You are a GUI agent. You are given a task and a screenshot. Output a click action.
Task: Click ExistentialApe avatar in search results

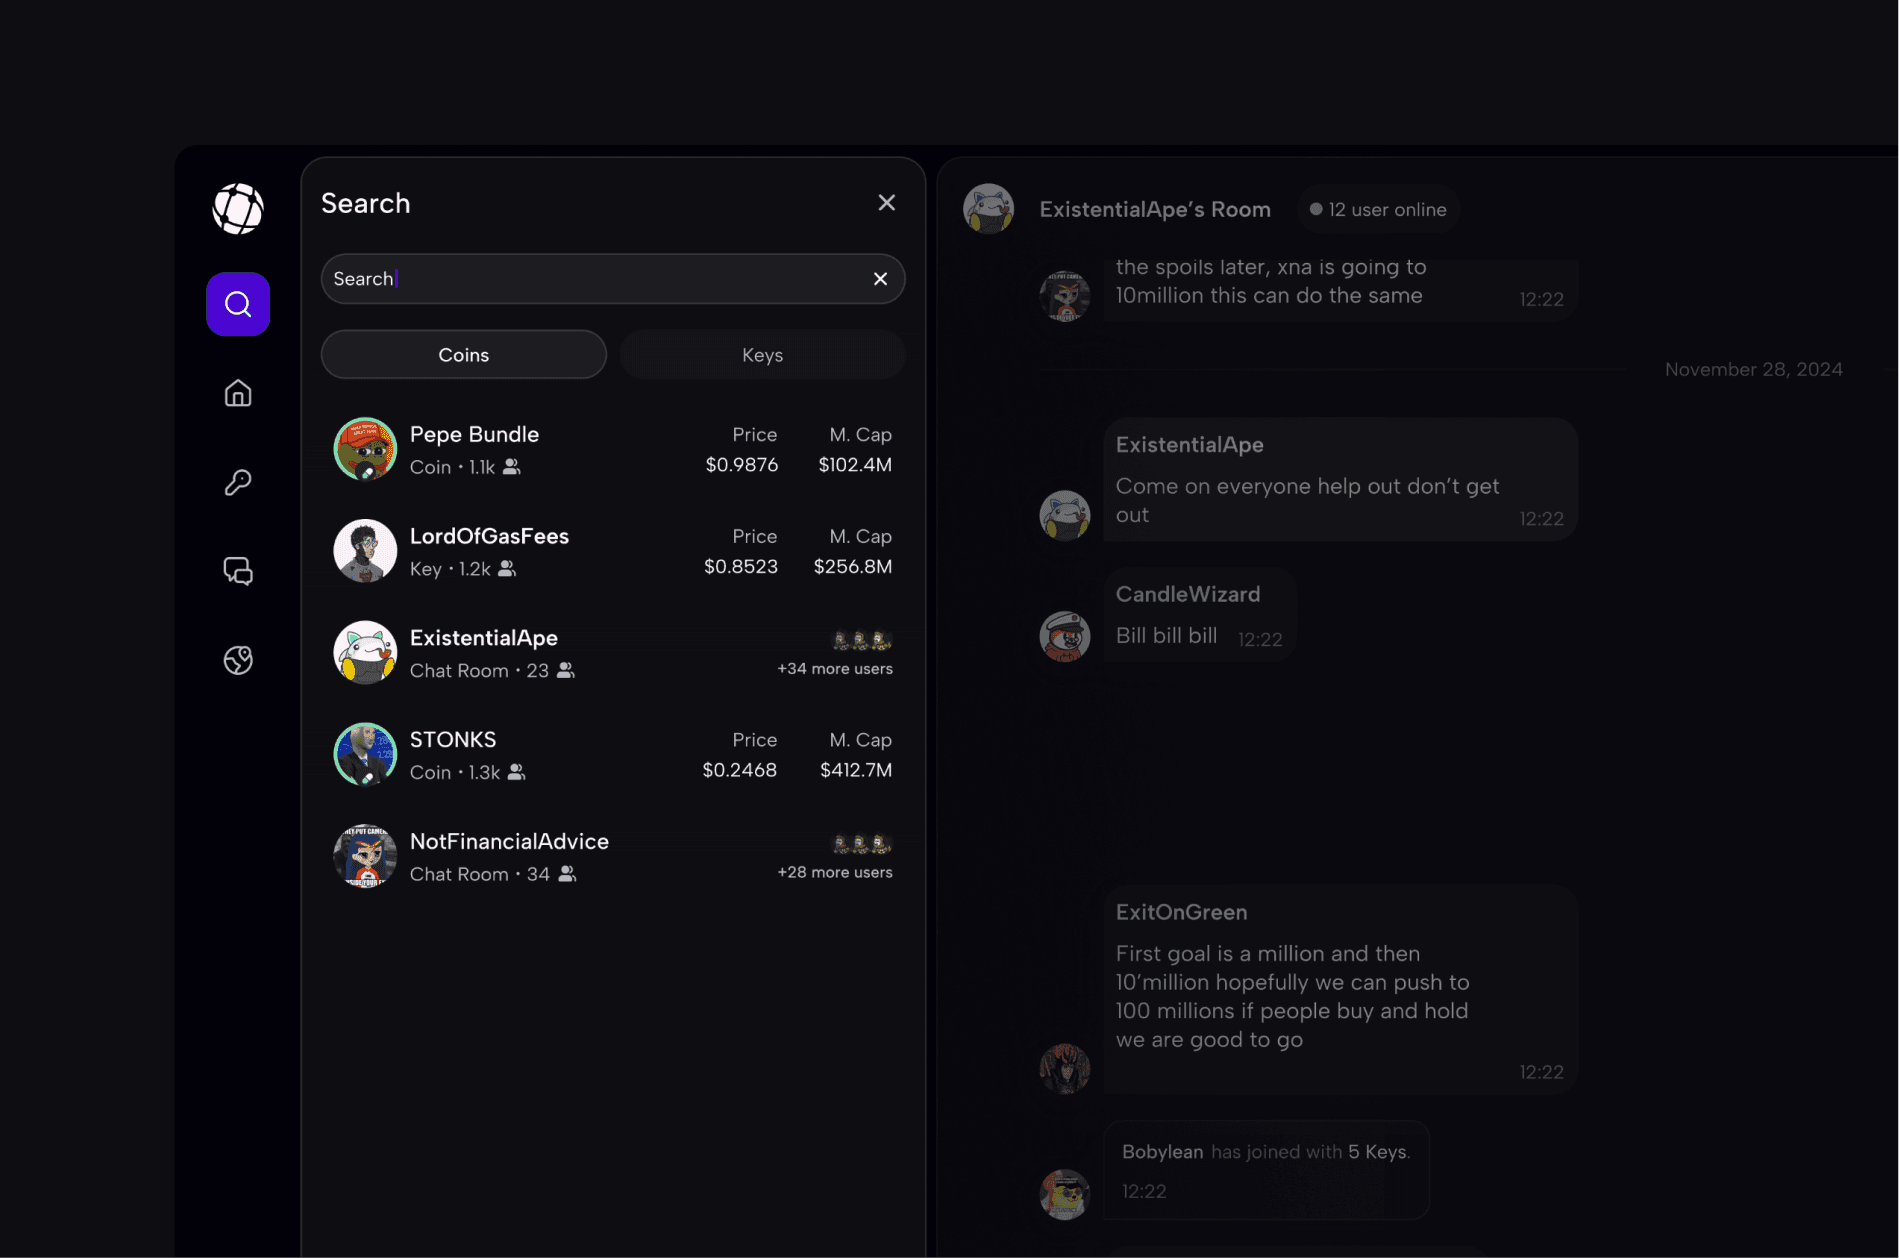(x=365, y=653)
